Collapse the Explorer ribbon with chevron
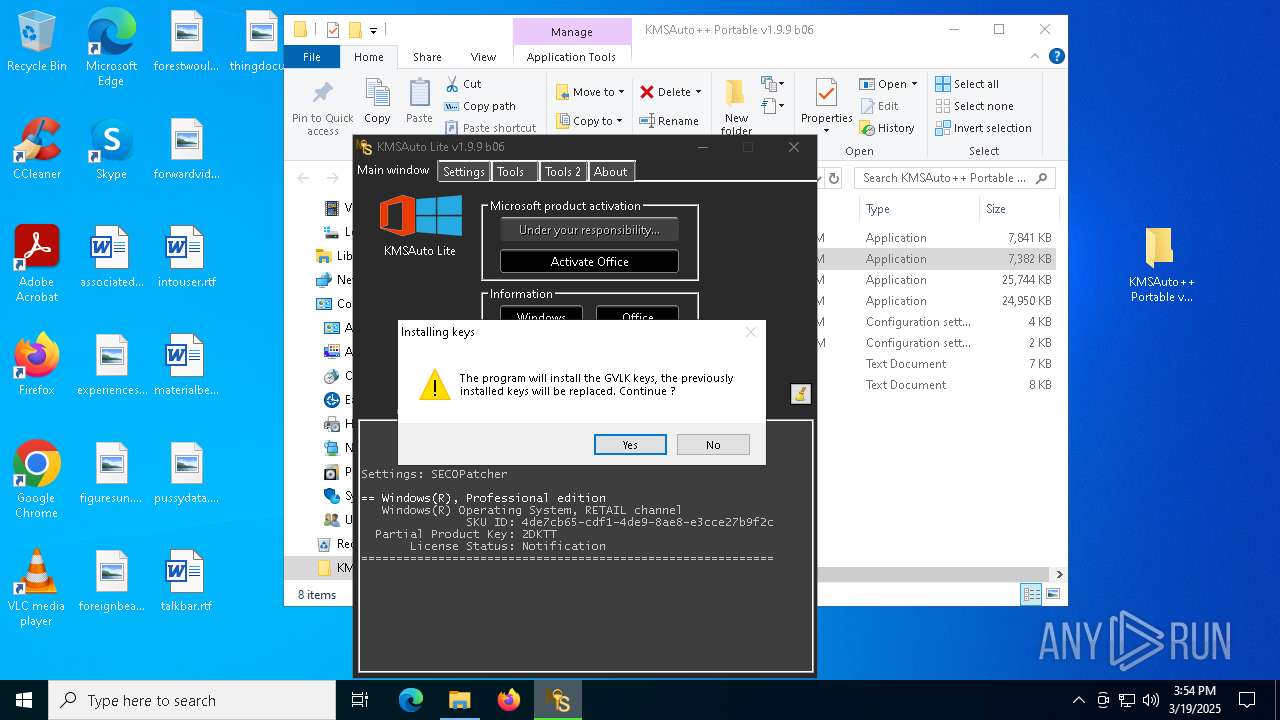Screen dimensions: 1280x720 [1036, 57]
